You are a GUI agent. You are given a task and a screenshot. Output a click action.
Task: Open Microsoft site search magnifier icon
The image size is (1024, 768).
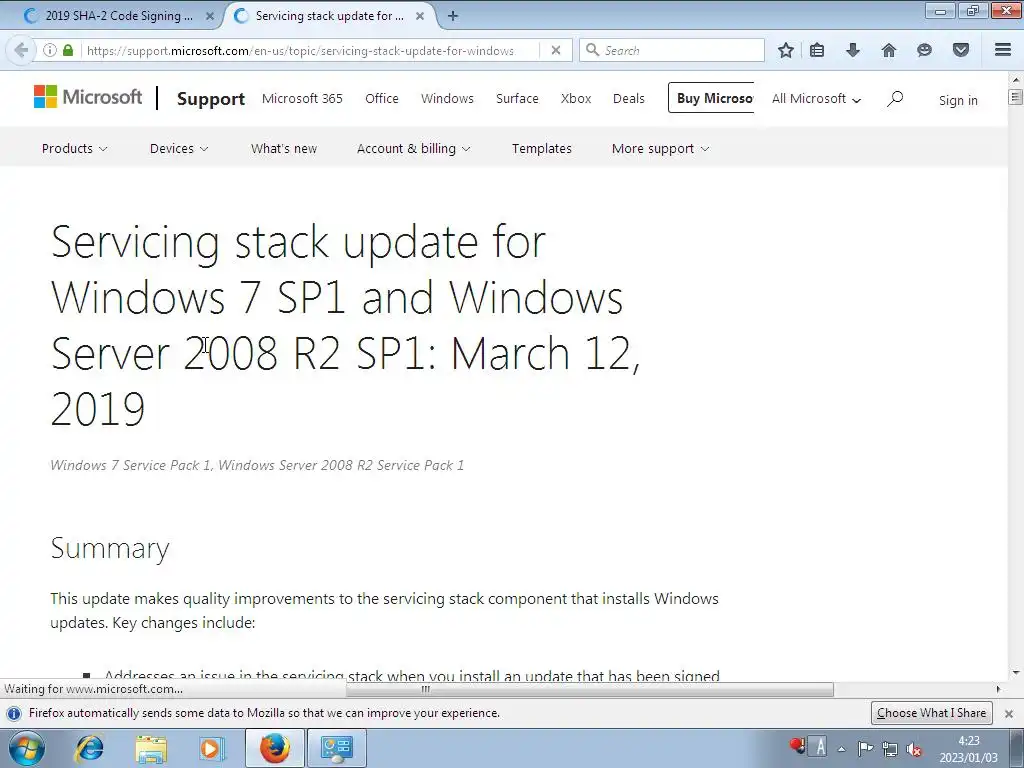click(895, 99)
